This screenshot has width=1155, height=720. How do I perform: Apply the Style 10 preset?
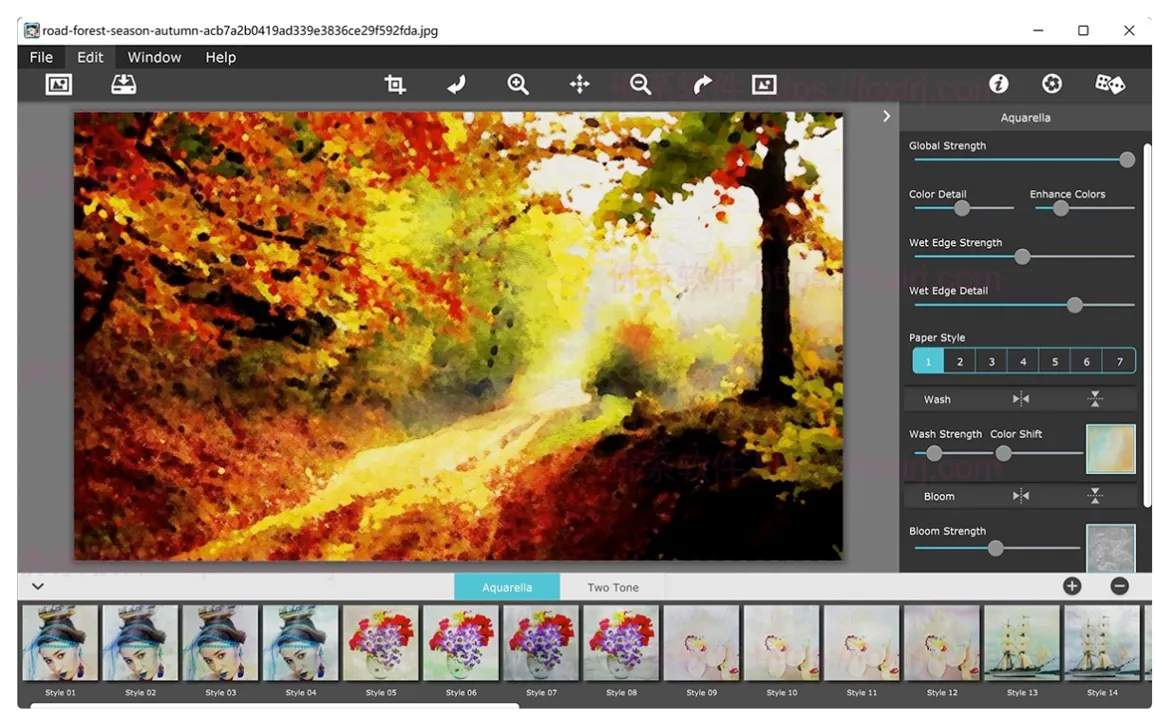coord(782,643)
